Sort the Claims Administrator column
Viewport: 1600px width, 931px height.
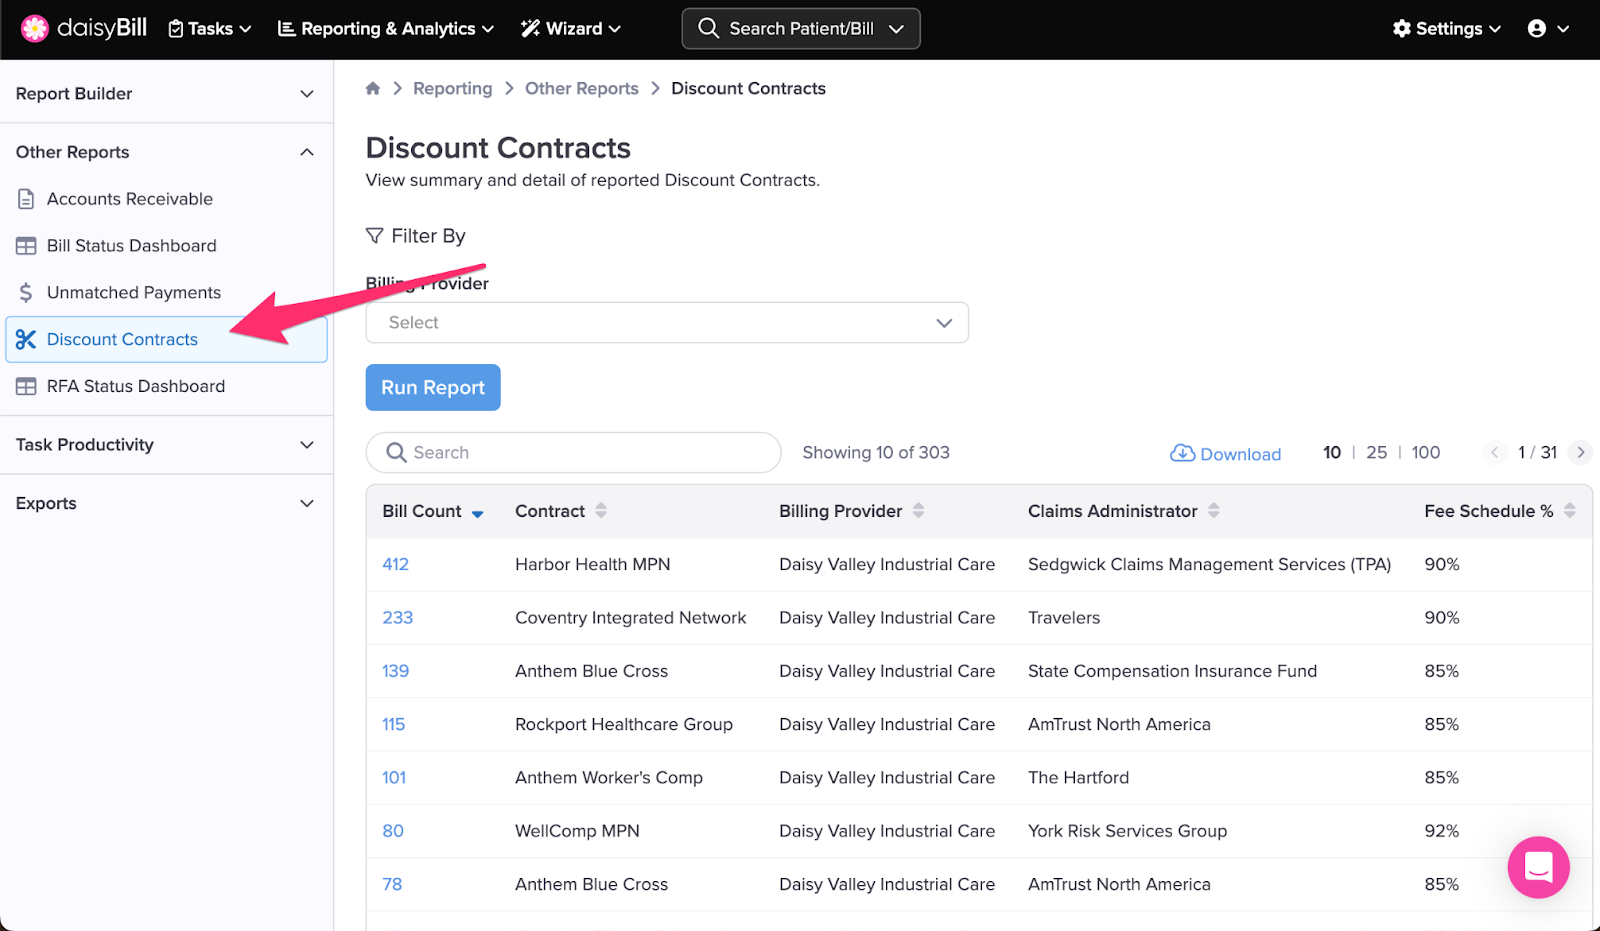(x=1214, y=511)
